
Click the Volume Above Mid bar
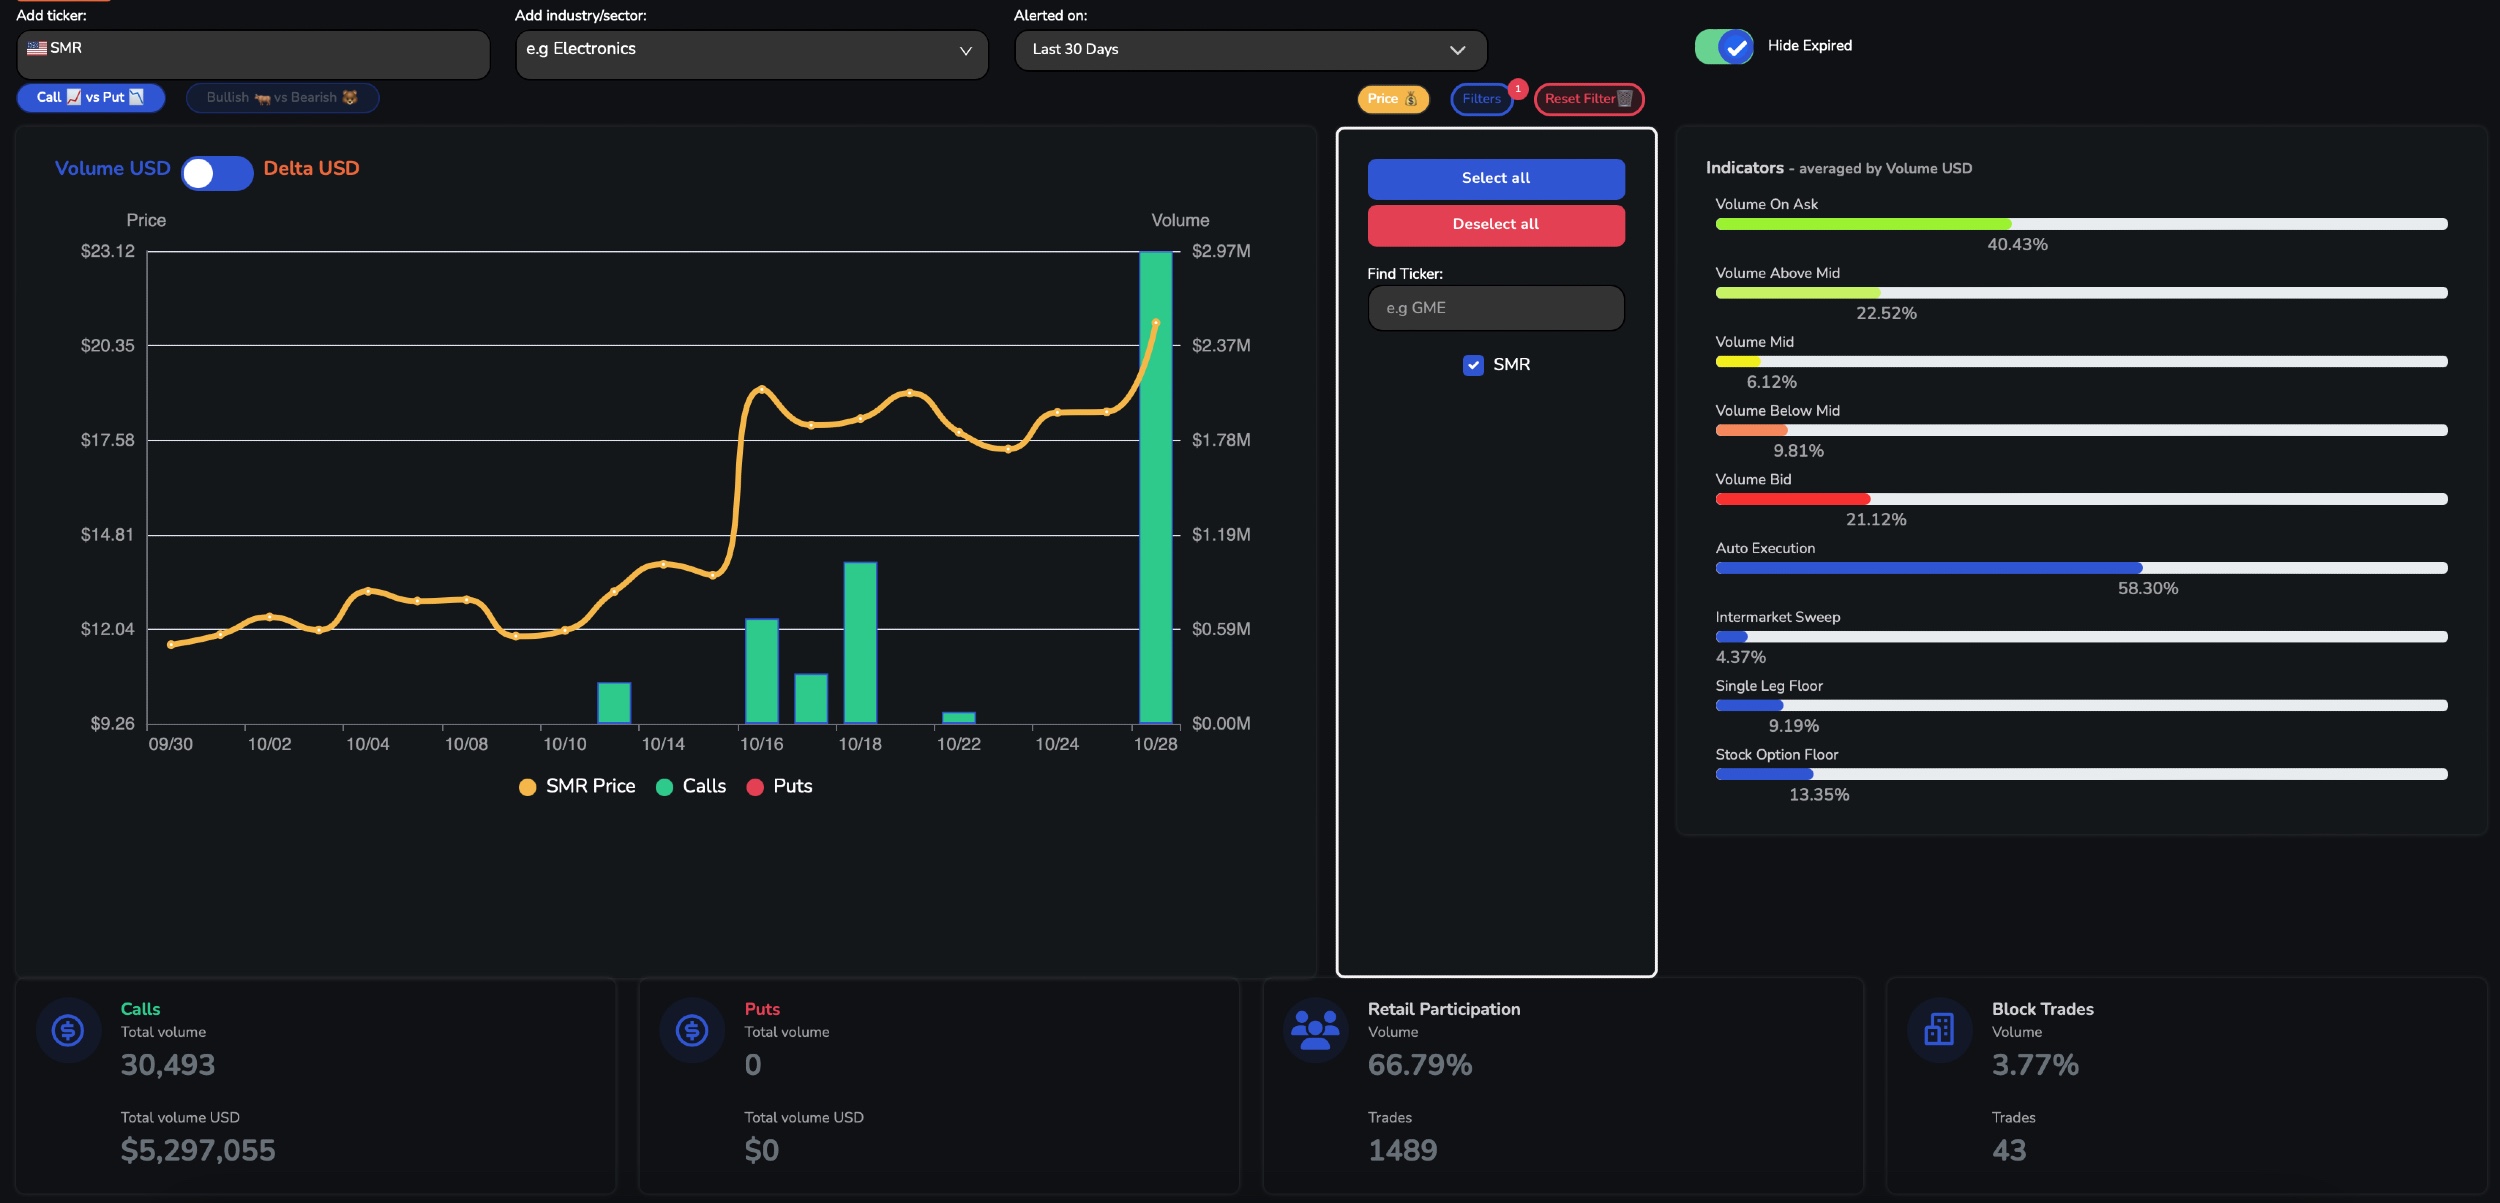tap(2081, 293)
